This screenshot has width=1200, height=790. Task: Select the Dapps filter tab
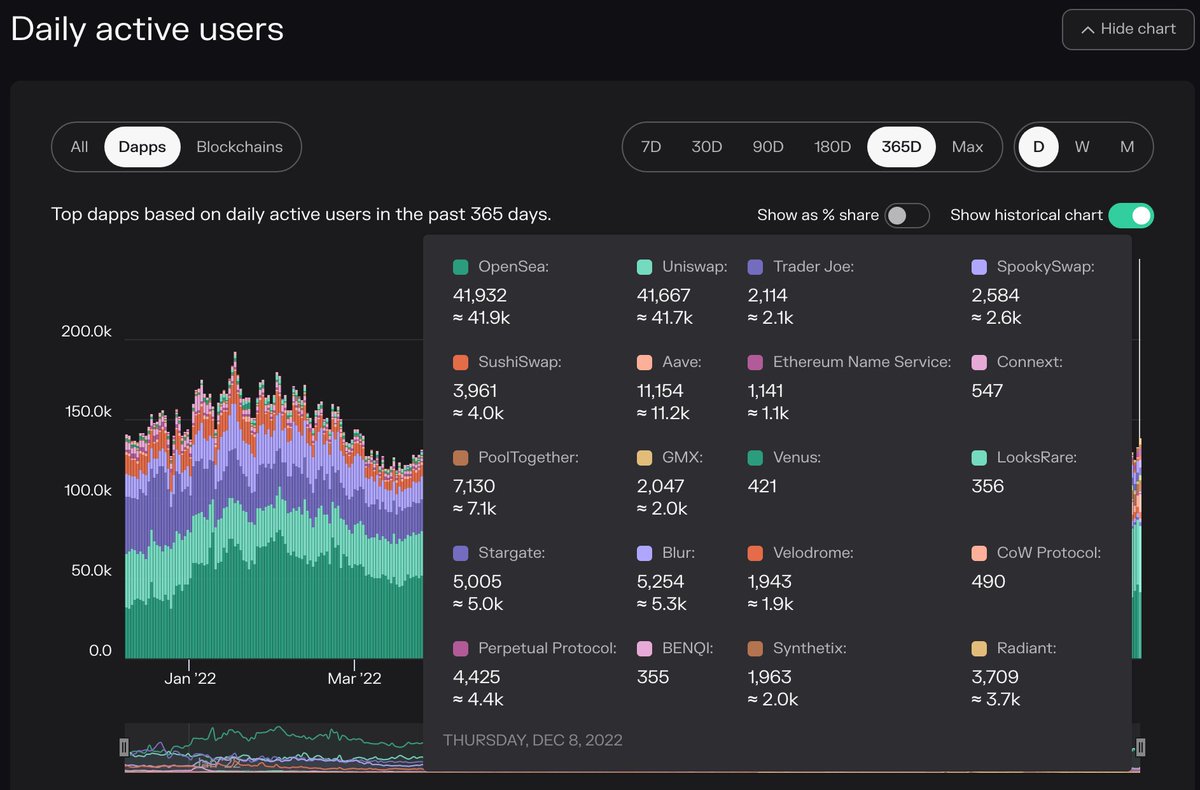click(x=142, y=147)
